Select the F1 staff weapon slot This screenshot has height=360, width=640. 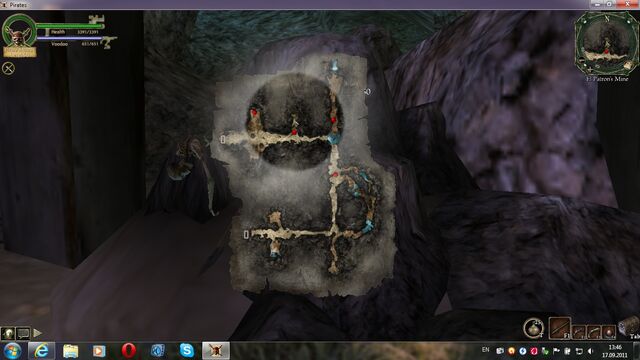[x=560, y=328]
